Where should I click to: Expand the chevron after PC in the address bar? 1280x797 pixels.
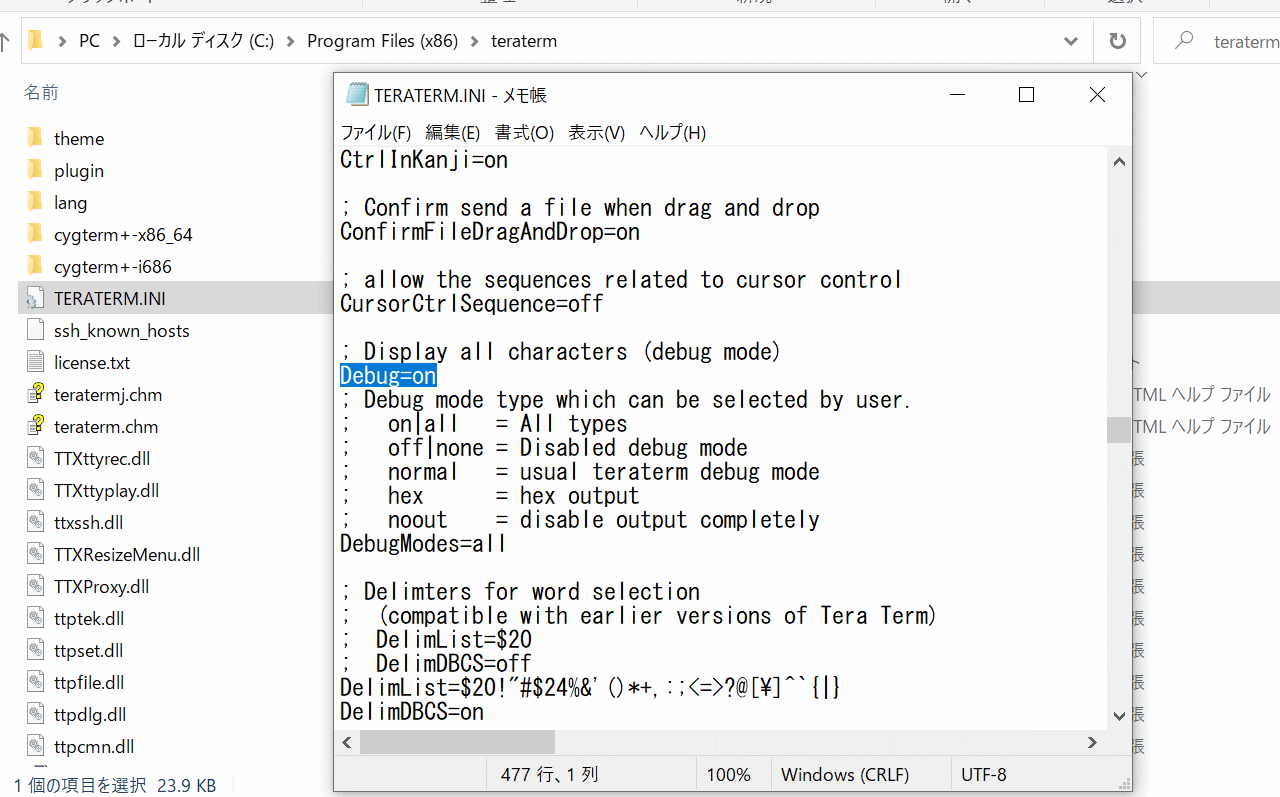pyautogui.click(x=117, y=41)
